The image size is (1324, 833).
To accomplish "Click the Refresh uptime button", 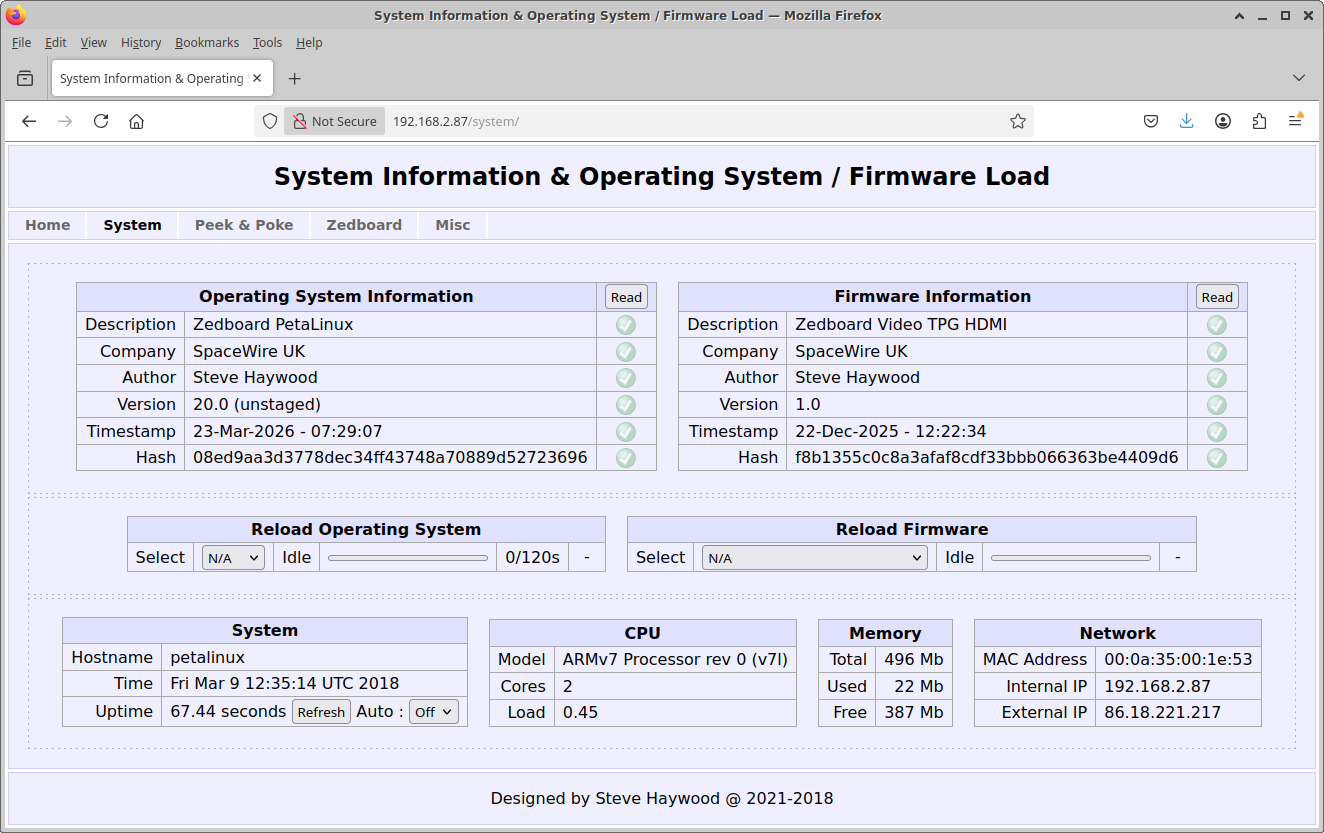I will pyautogui.click(x=321, y=712).
